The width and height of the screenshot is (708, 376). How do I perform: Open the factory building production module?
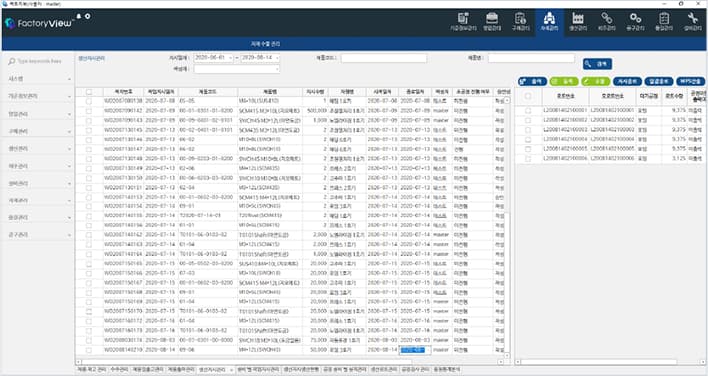(578, 21)
